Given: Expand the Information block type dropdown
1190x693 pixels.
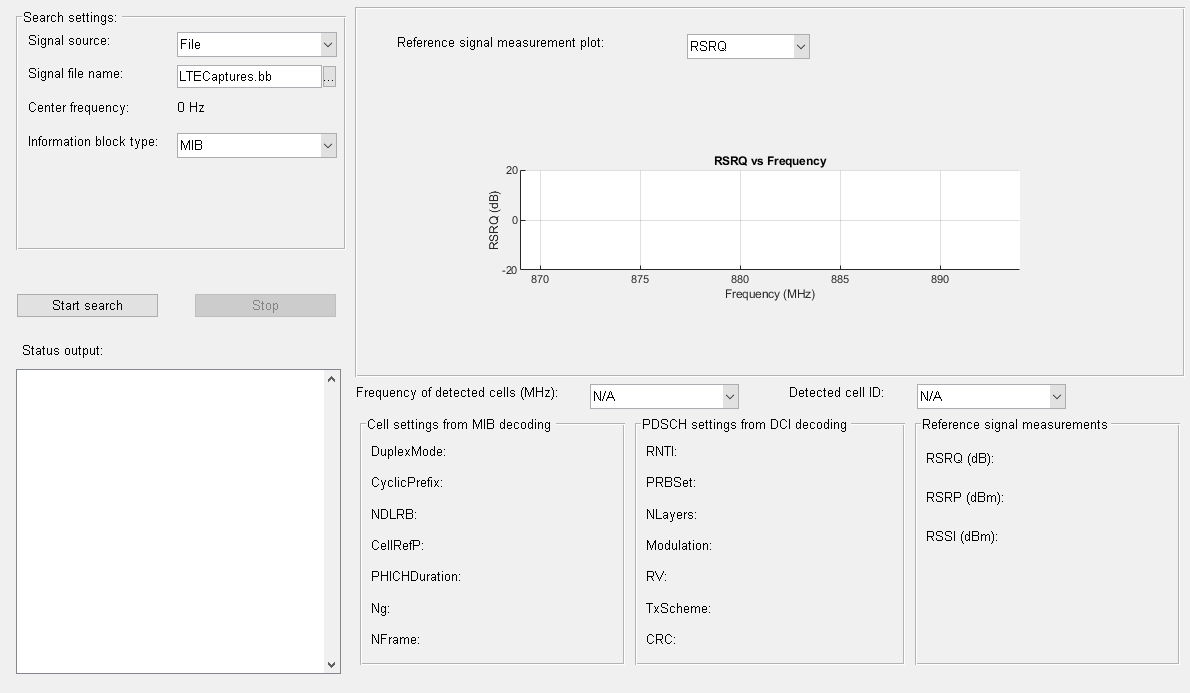Looking at the screenshot, I should coord(256,145).
